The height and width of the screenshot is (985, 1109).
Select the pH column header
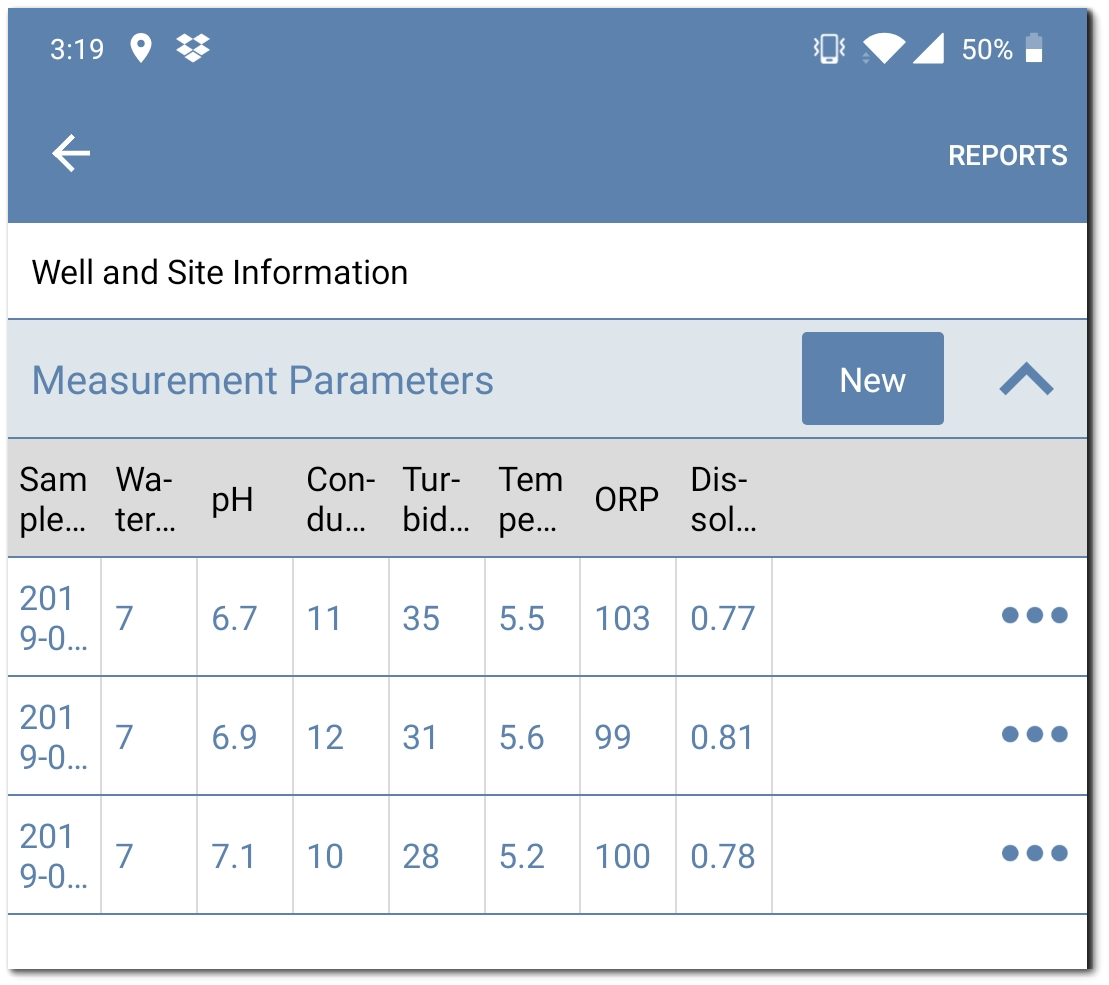coord(234,497)
